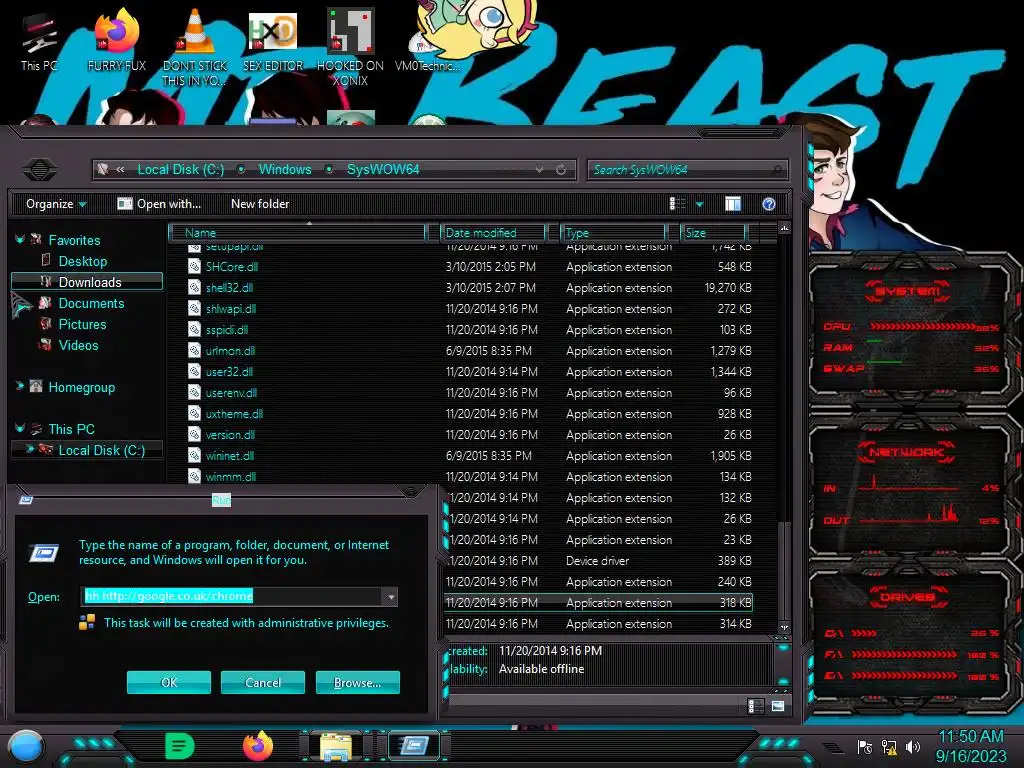Viewport: 1024px width, 768px height.
Task: Click the wininet.dll file icon
Action: pyautogui.click(x=194, y=455)
